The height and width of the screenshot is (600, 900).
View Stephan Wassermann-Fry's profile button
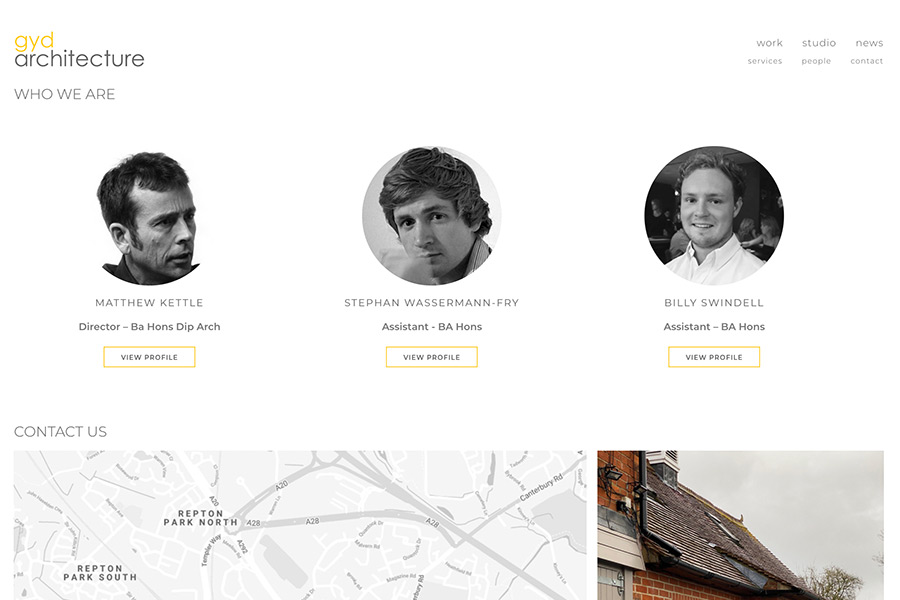(x=432, y=357)
